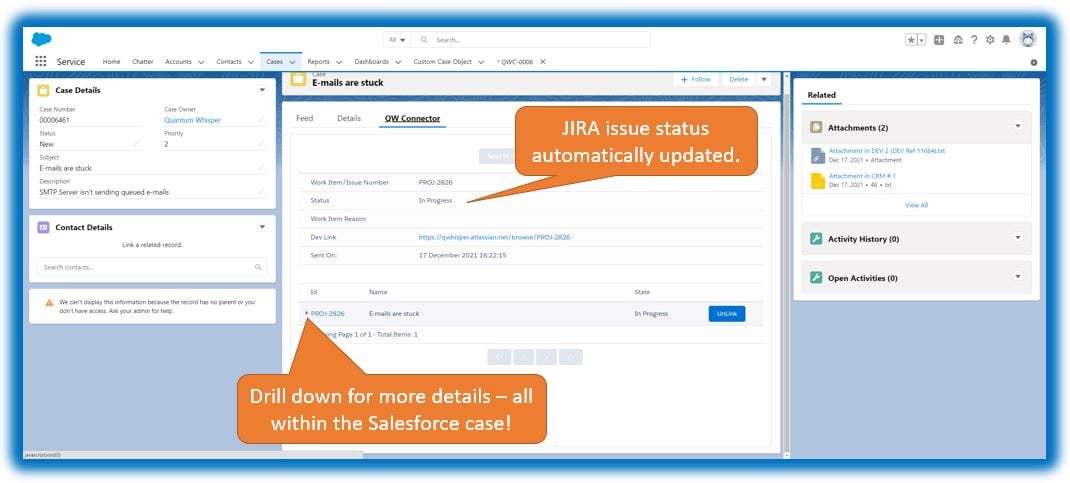
Task: Click the Delete button
Action: 738,80
